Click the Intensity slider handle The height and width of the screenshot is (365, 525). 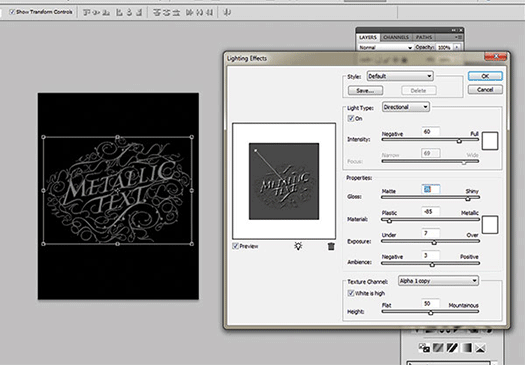pos(459,141)
